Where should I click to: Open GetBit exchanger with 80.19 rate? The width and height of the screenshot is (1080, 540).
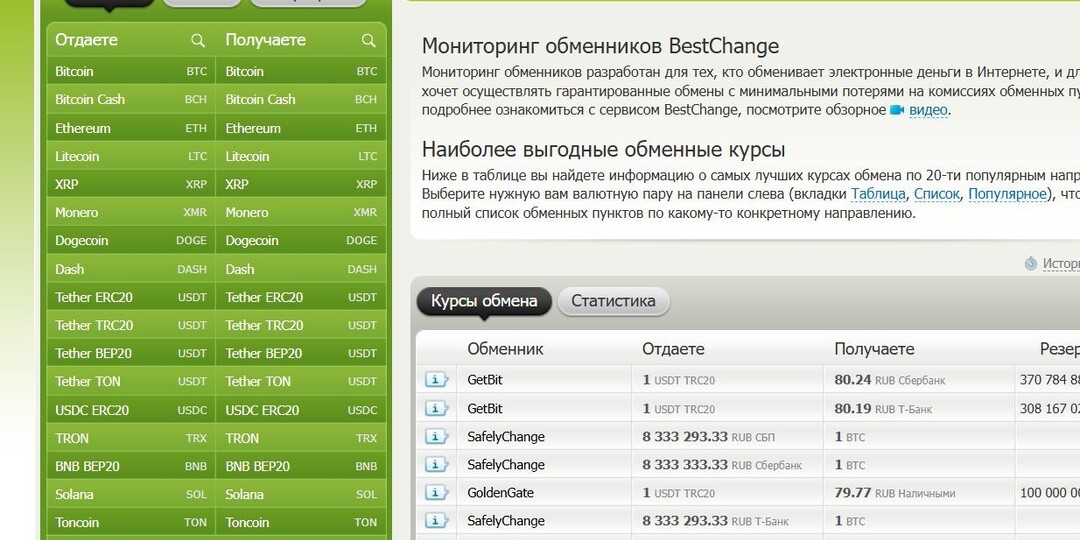tap(485, 408)
